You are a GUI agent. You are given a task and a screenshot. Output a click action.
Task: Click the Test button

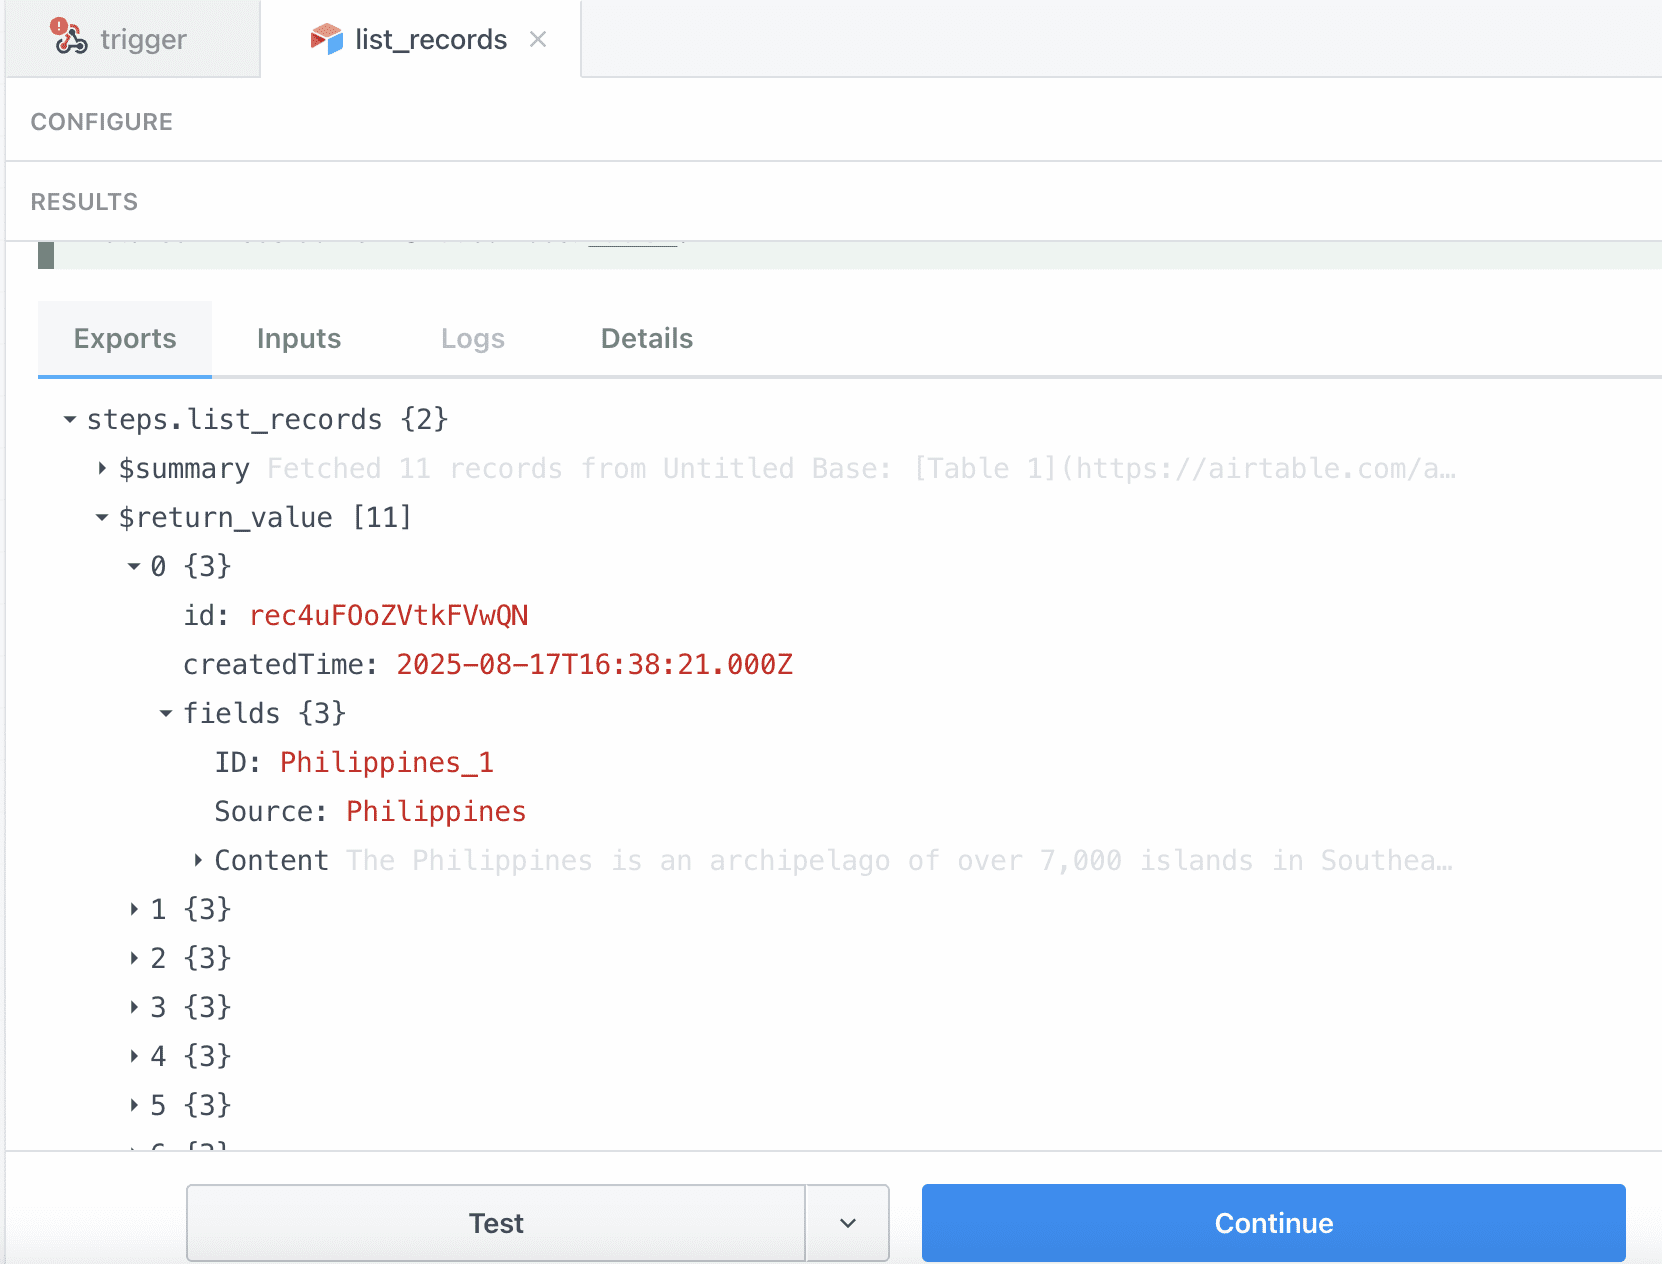tap(495, 1223)
